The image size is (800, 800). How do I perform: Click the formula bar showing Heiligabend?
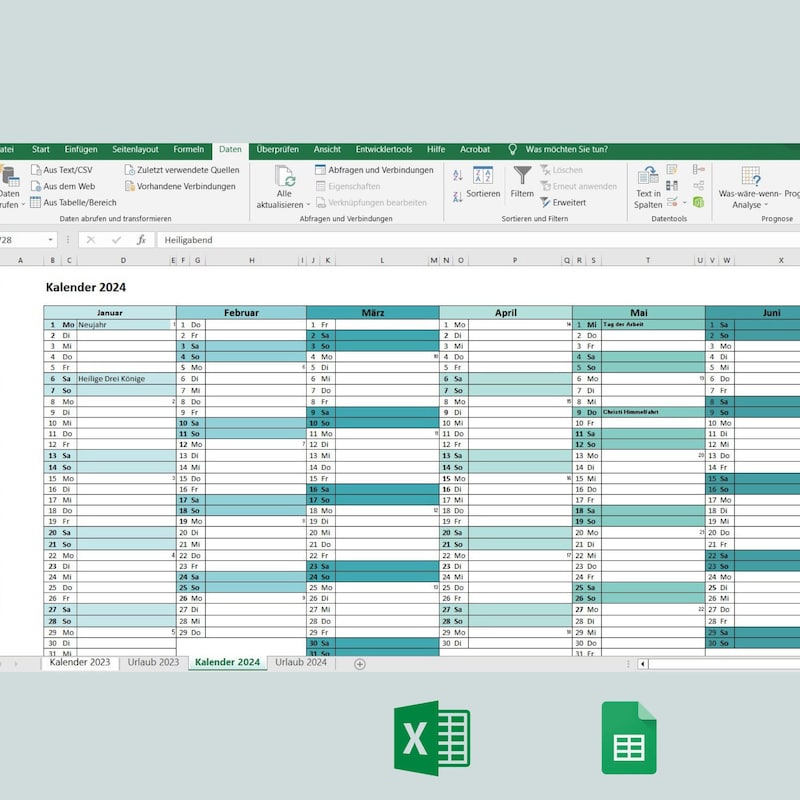478,240
